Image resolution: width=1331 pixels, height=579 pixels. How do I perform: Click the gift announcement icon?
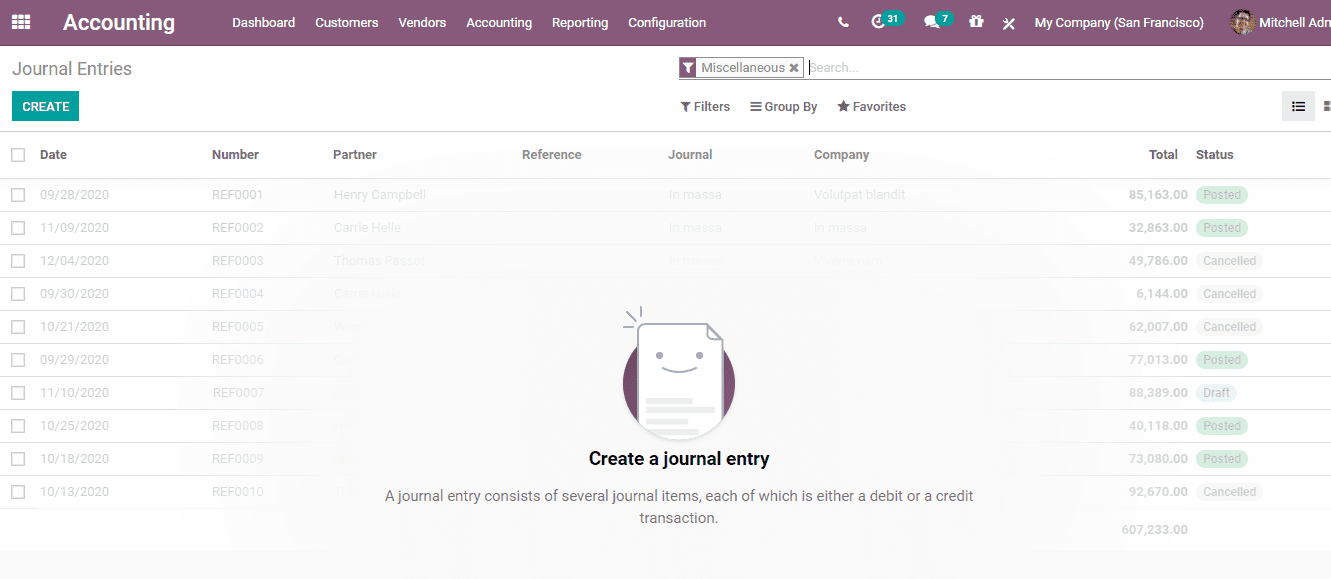[976, 21]
